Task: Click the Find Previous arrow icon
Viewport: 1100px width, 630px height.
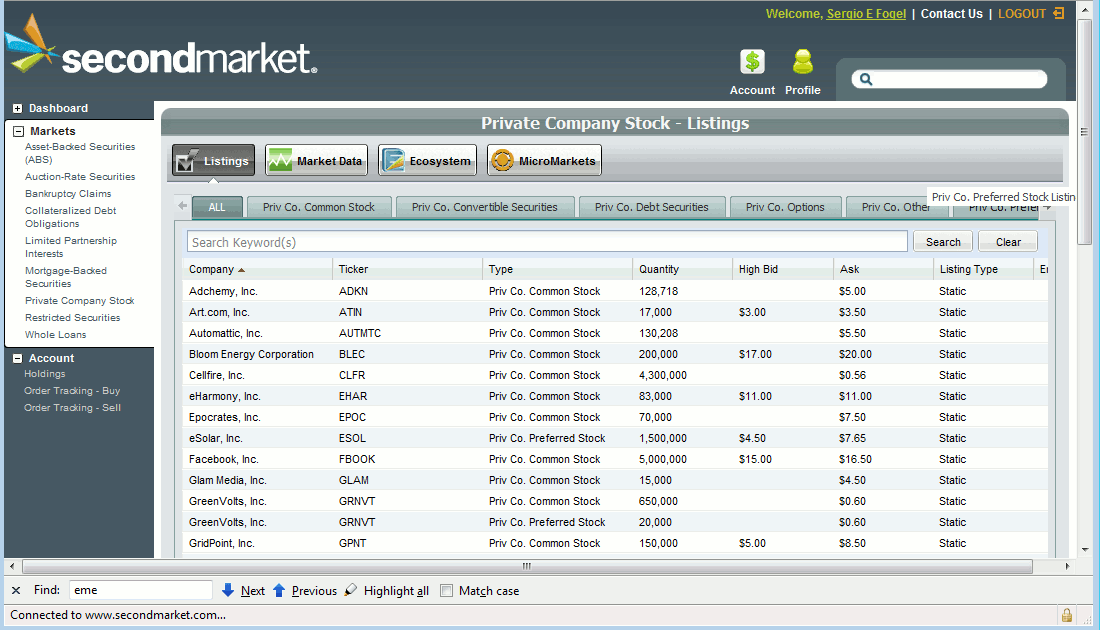Action: point(279,591)
